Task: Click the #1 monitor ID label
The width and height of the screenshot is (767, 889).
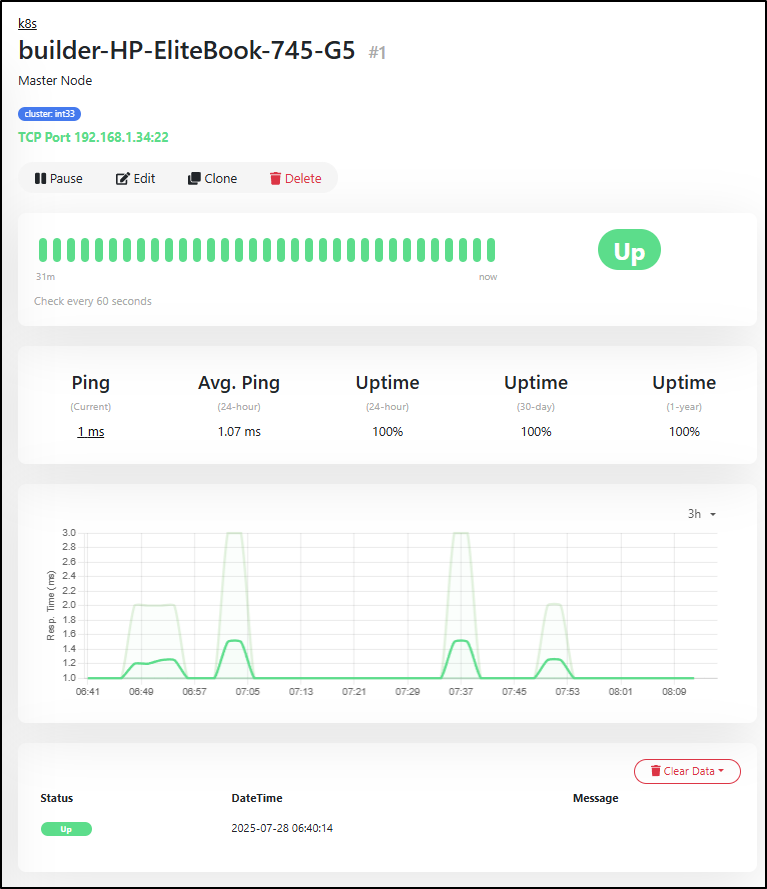Action: 378,53
